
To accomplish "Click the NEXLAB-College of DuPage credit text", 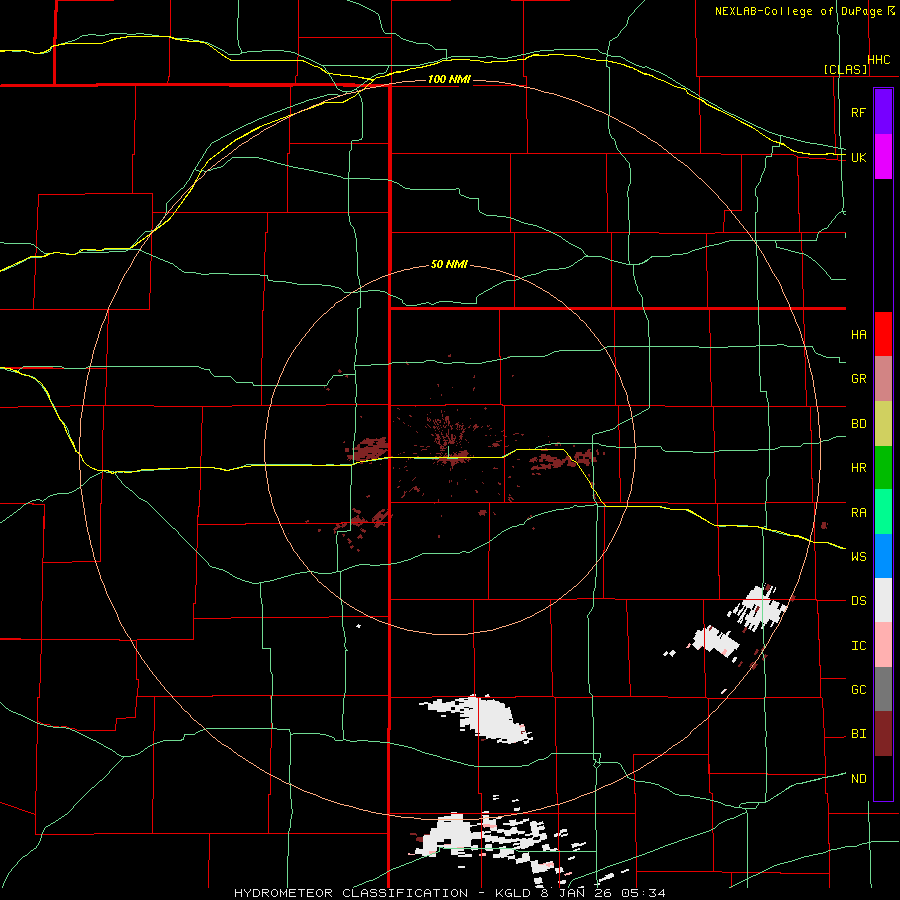I will 798,11.
